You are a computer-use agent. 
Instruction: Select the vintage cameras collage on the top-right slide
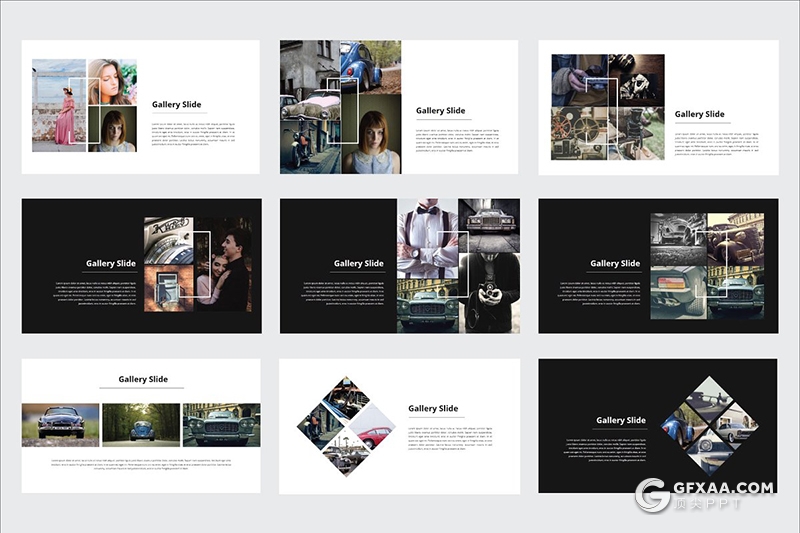(x=607, y=107)
